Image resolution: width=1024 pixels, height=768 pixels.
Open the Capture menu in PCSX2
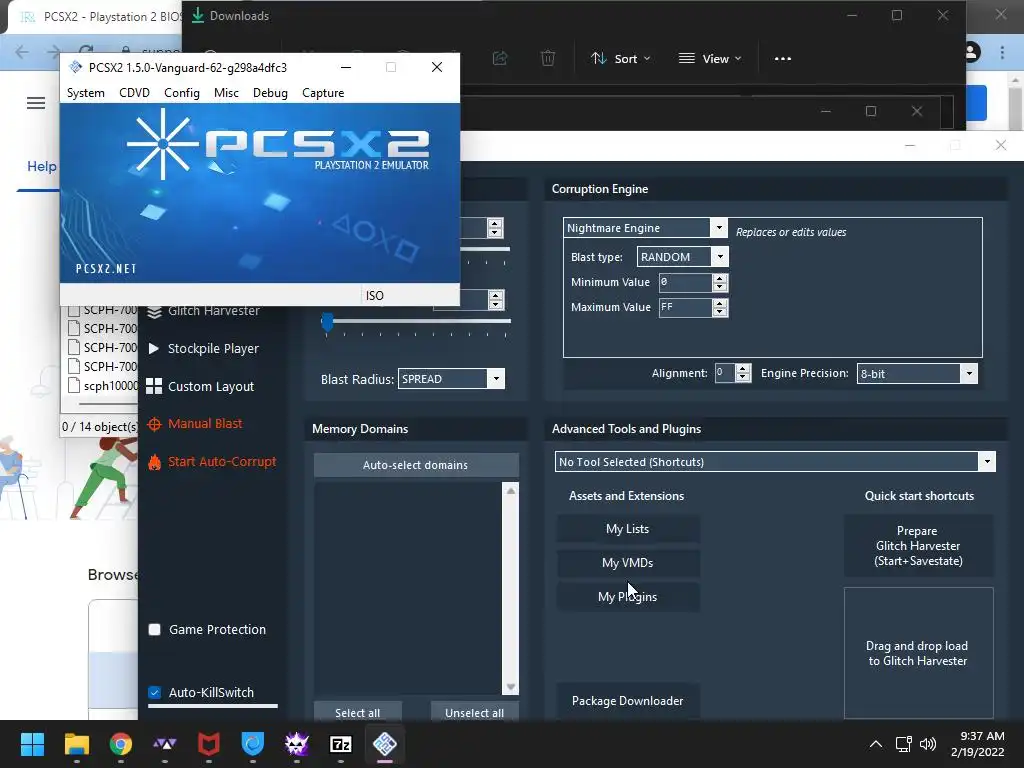pyautogui.click(x=323, y=93)
